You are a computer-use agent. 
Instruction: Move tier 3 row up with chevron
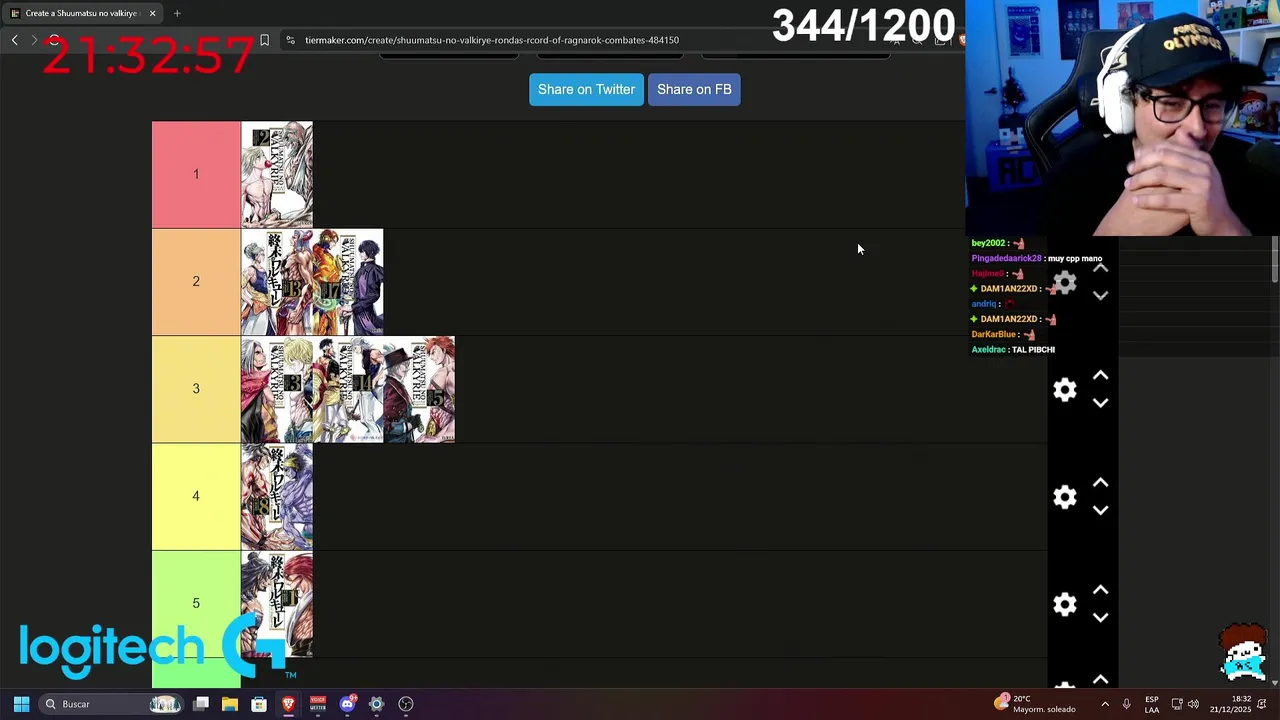(1100, 375)
